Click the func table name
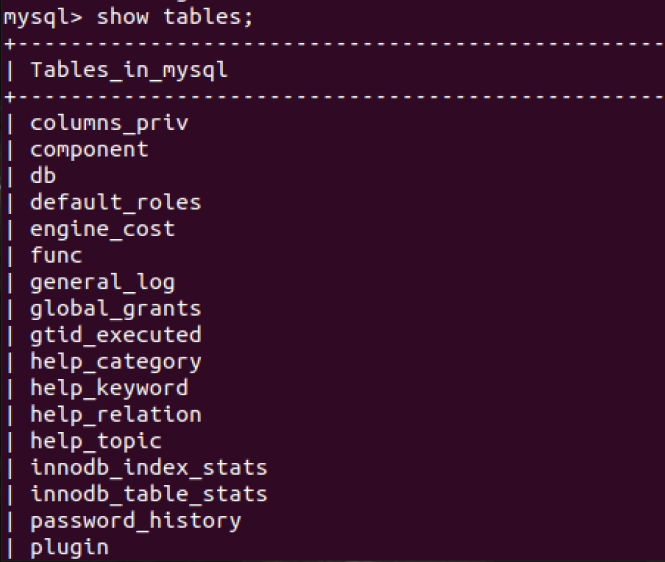The height and width of the screenshot is (562, 665). coord(56,255)
